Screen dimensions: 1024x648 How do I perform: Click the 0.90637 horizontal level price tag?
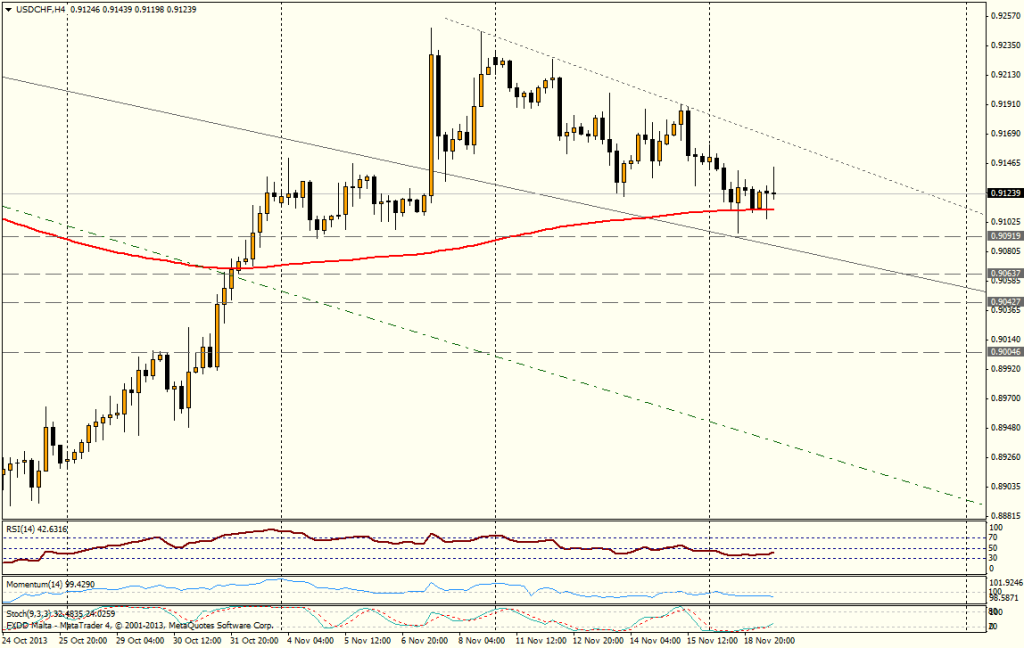[x=1003, y=273]
